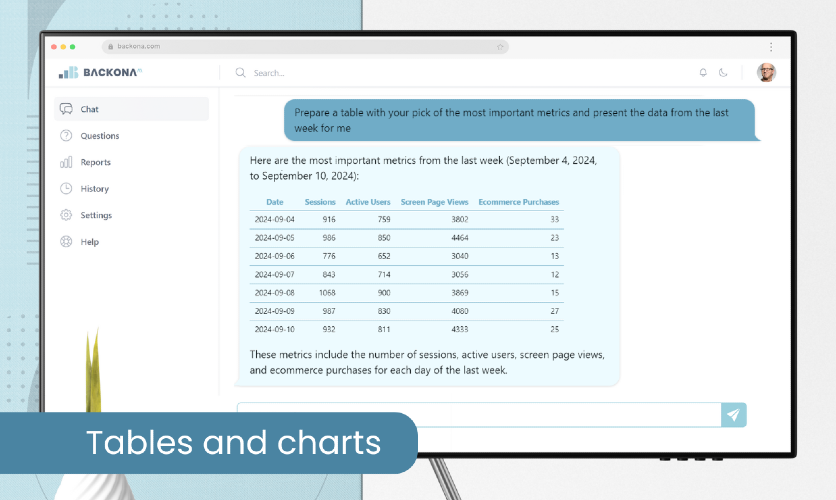Click sessions value 916
The height and width of the screenshot is (500, 836).
pyautogui.click(x=329, y=219)
